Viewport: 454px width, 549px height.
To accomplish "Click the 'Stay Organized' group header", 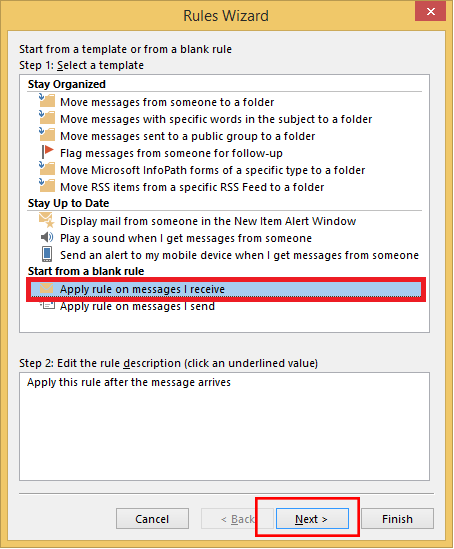I will coord(67,84).
